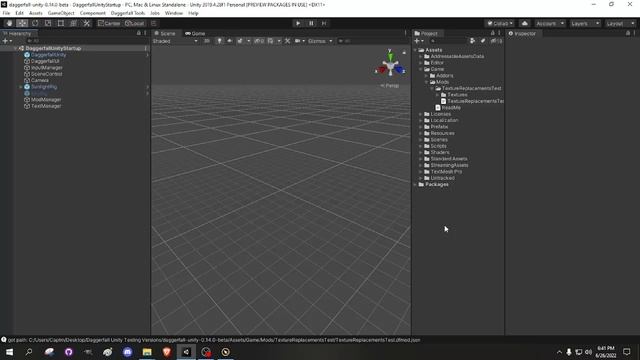The height and width of the screenshot is (360, 640).
Task: Toggle scene audio speaker icon
Action: 229,41
